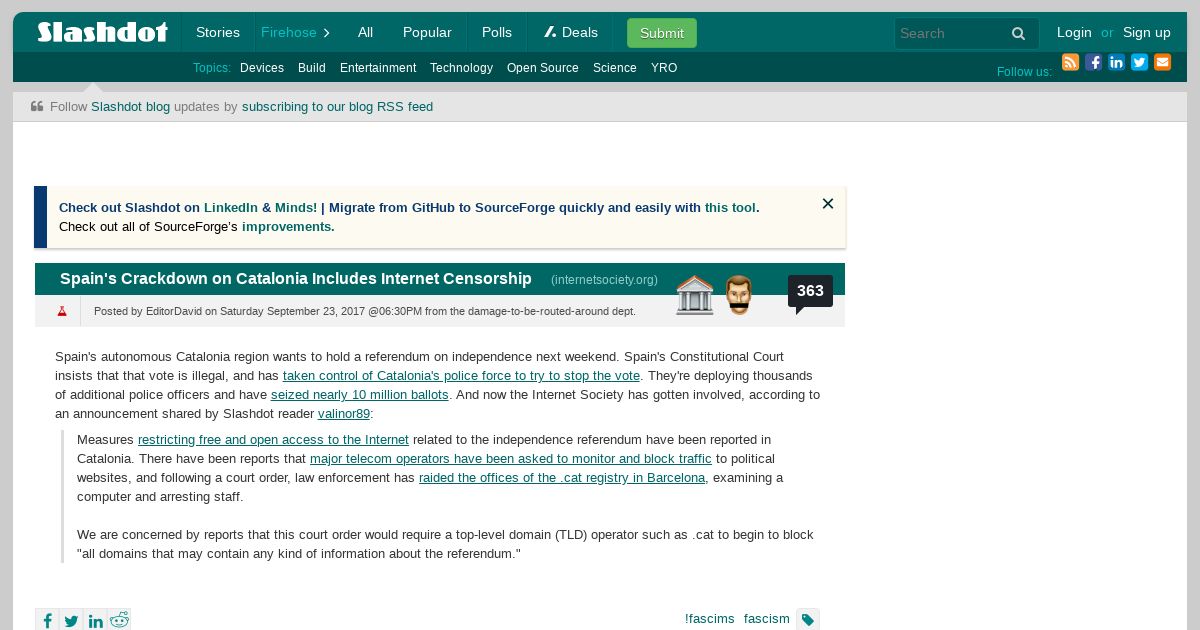Share story on Twitter below article
1200x630 pixels.
pyautogui.click(x=71, y=620)
